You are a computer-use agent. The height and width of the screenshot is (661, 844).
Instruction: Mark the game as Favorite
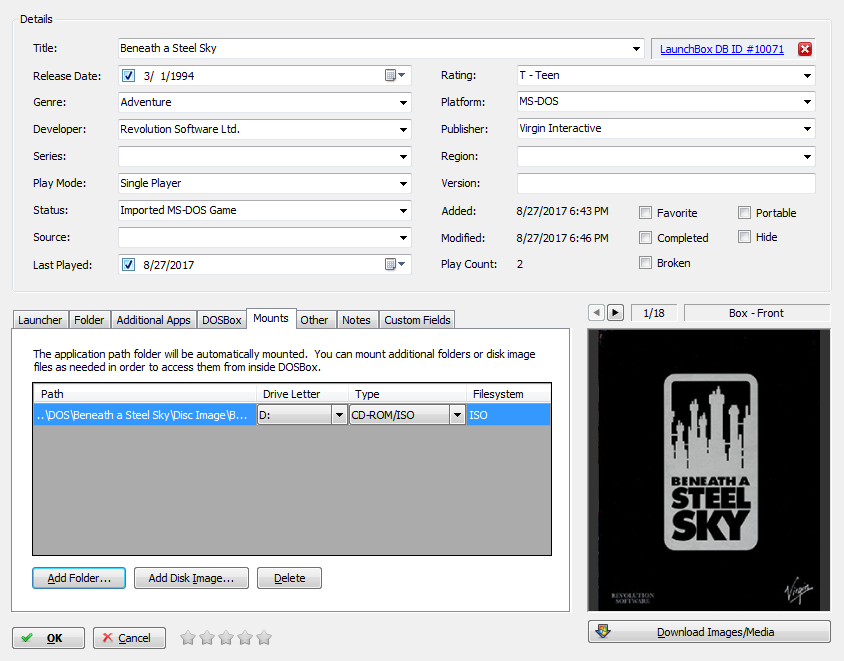645,213
